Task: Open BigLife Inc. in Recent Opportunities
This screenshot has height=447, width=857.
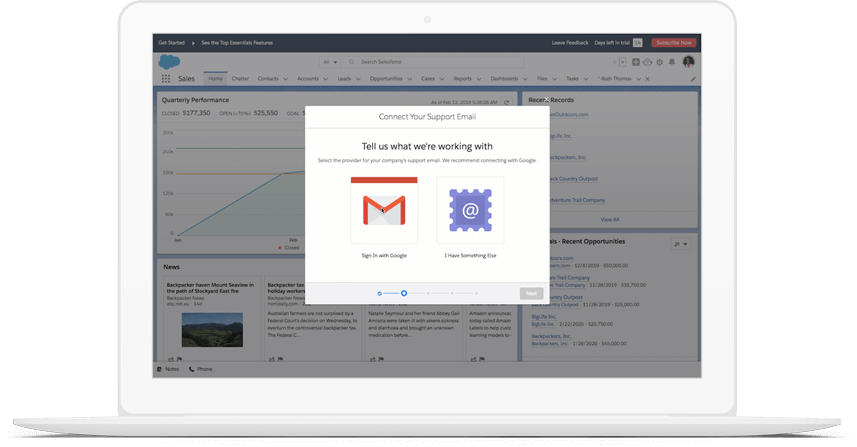Action: point(544,317)
